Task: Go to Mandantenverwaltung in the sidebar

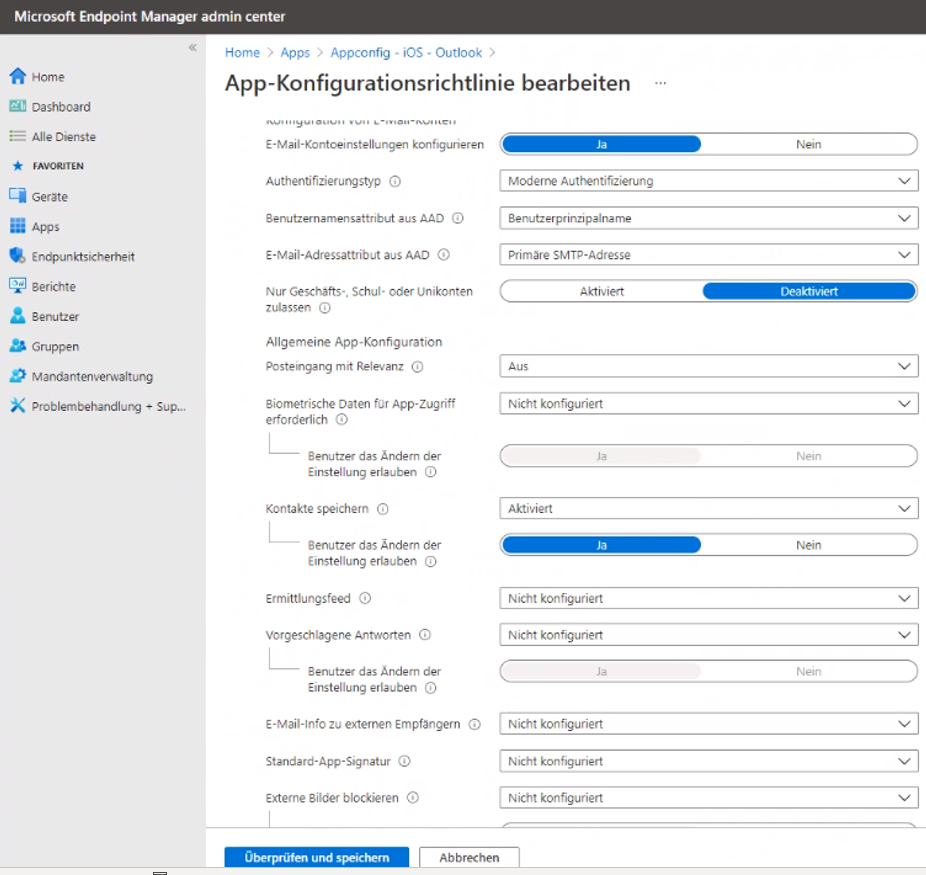Action: pyautogui.click(x=91, y=377)
